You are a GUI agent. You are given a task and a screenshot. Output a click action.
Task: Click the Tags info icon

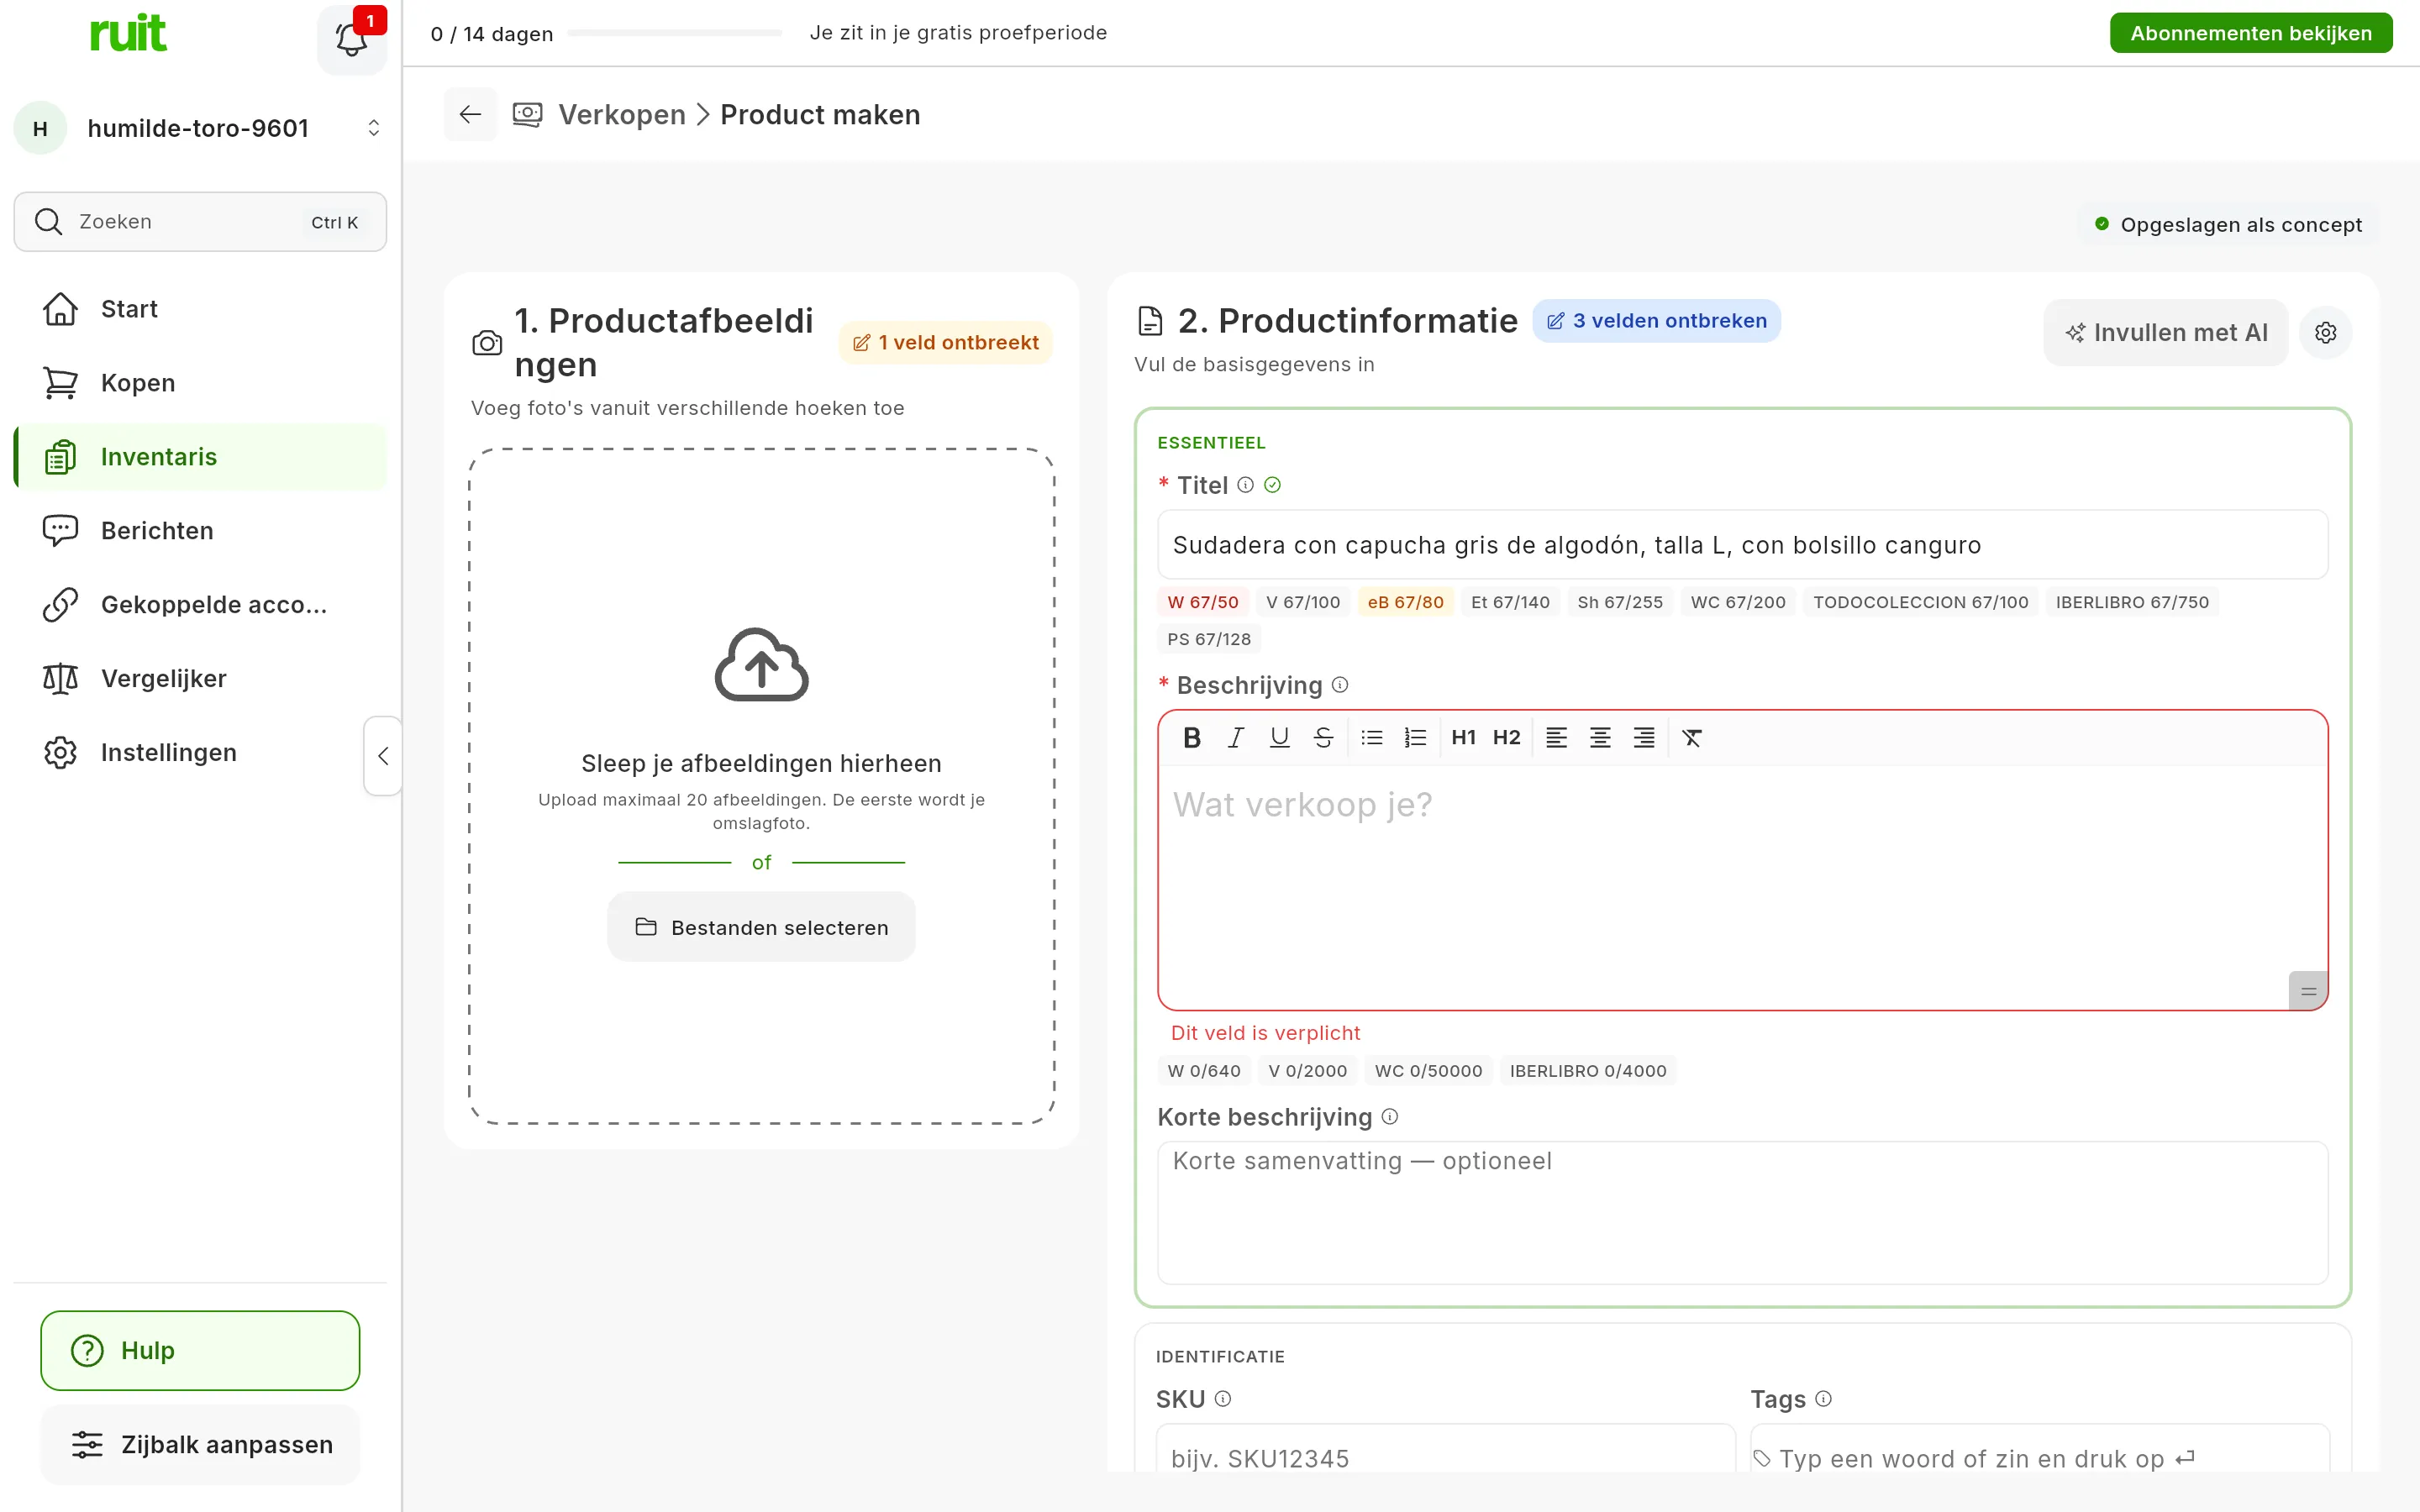[1823, 1399]
